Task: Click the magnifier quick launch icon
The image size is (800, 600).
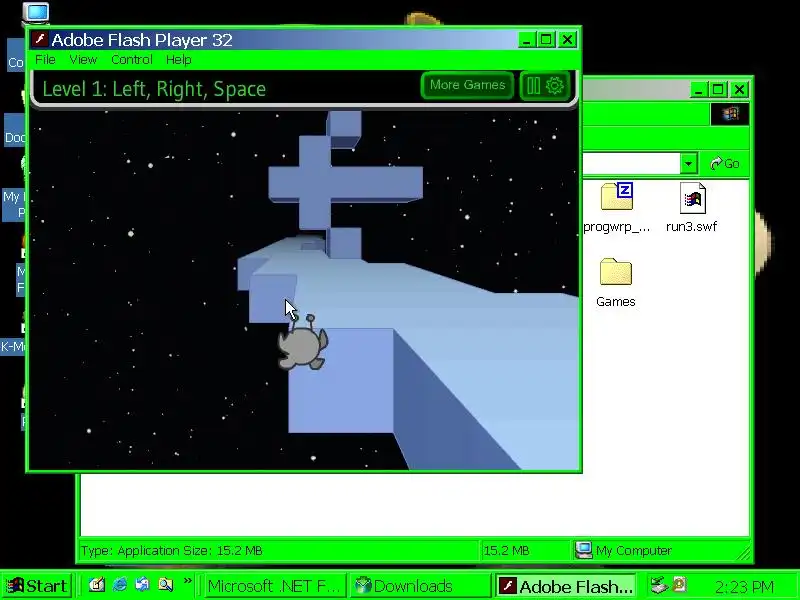Action: coord(165,584)
